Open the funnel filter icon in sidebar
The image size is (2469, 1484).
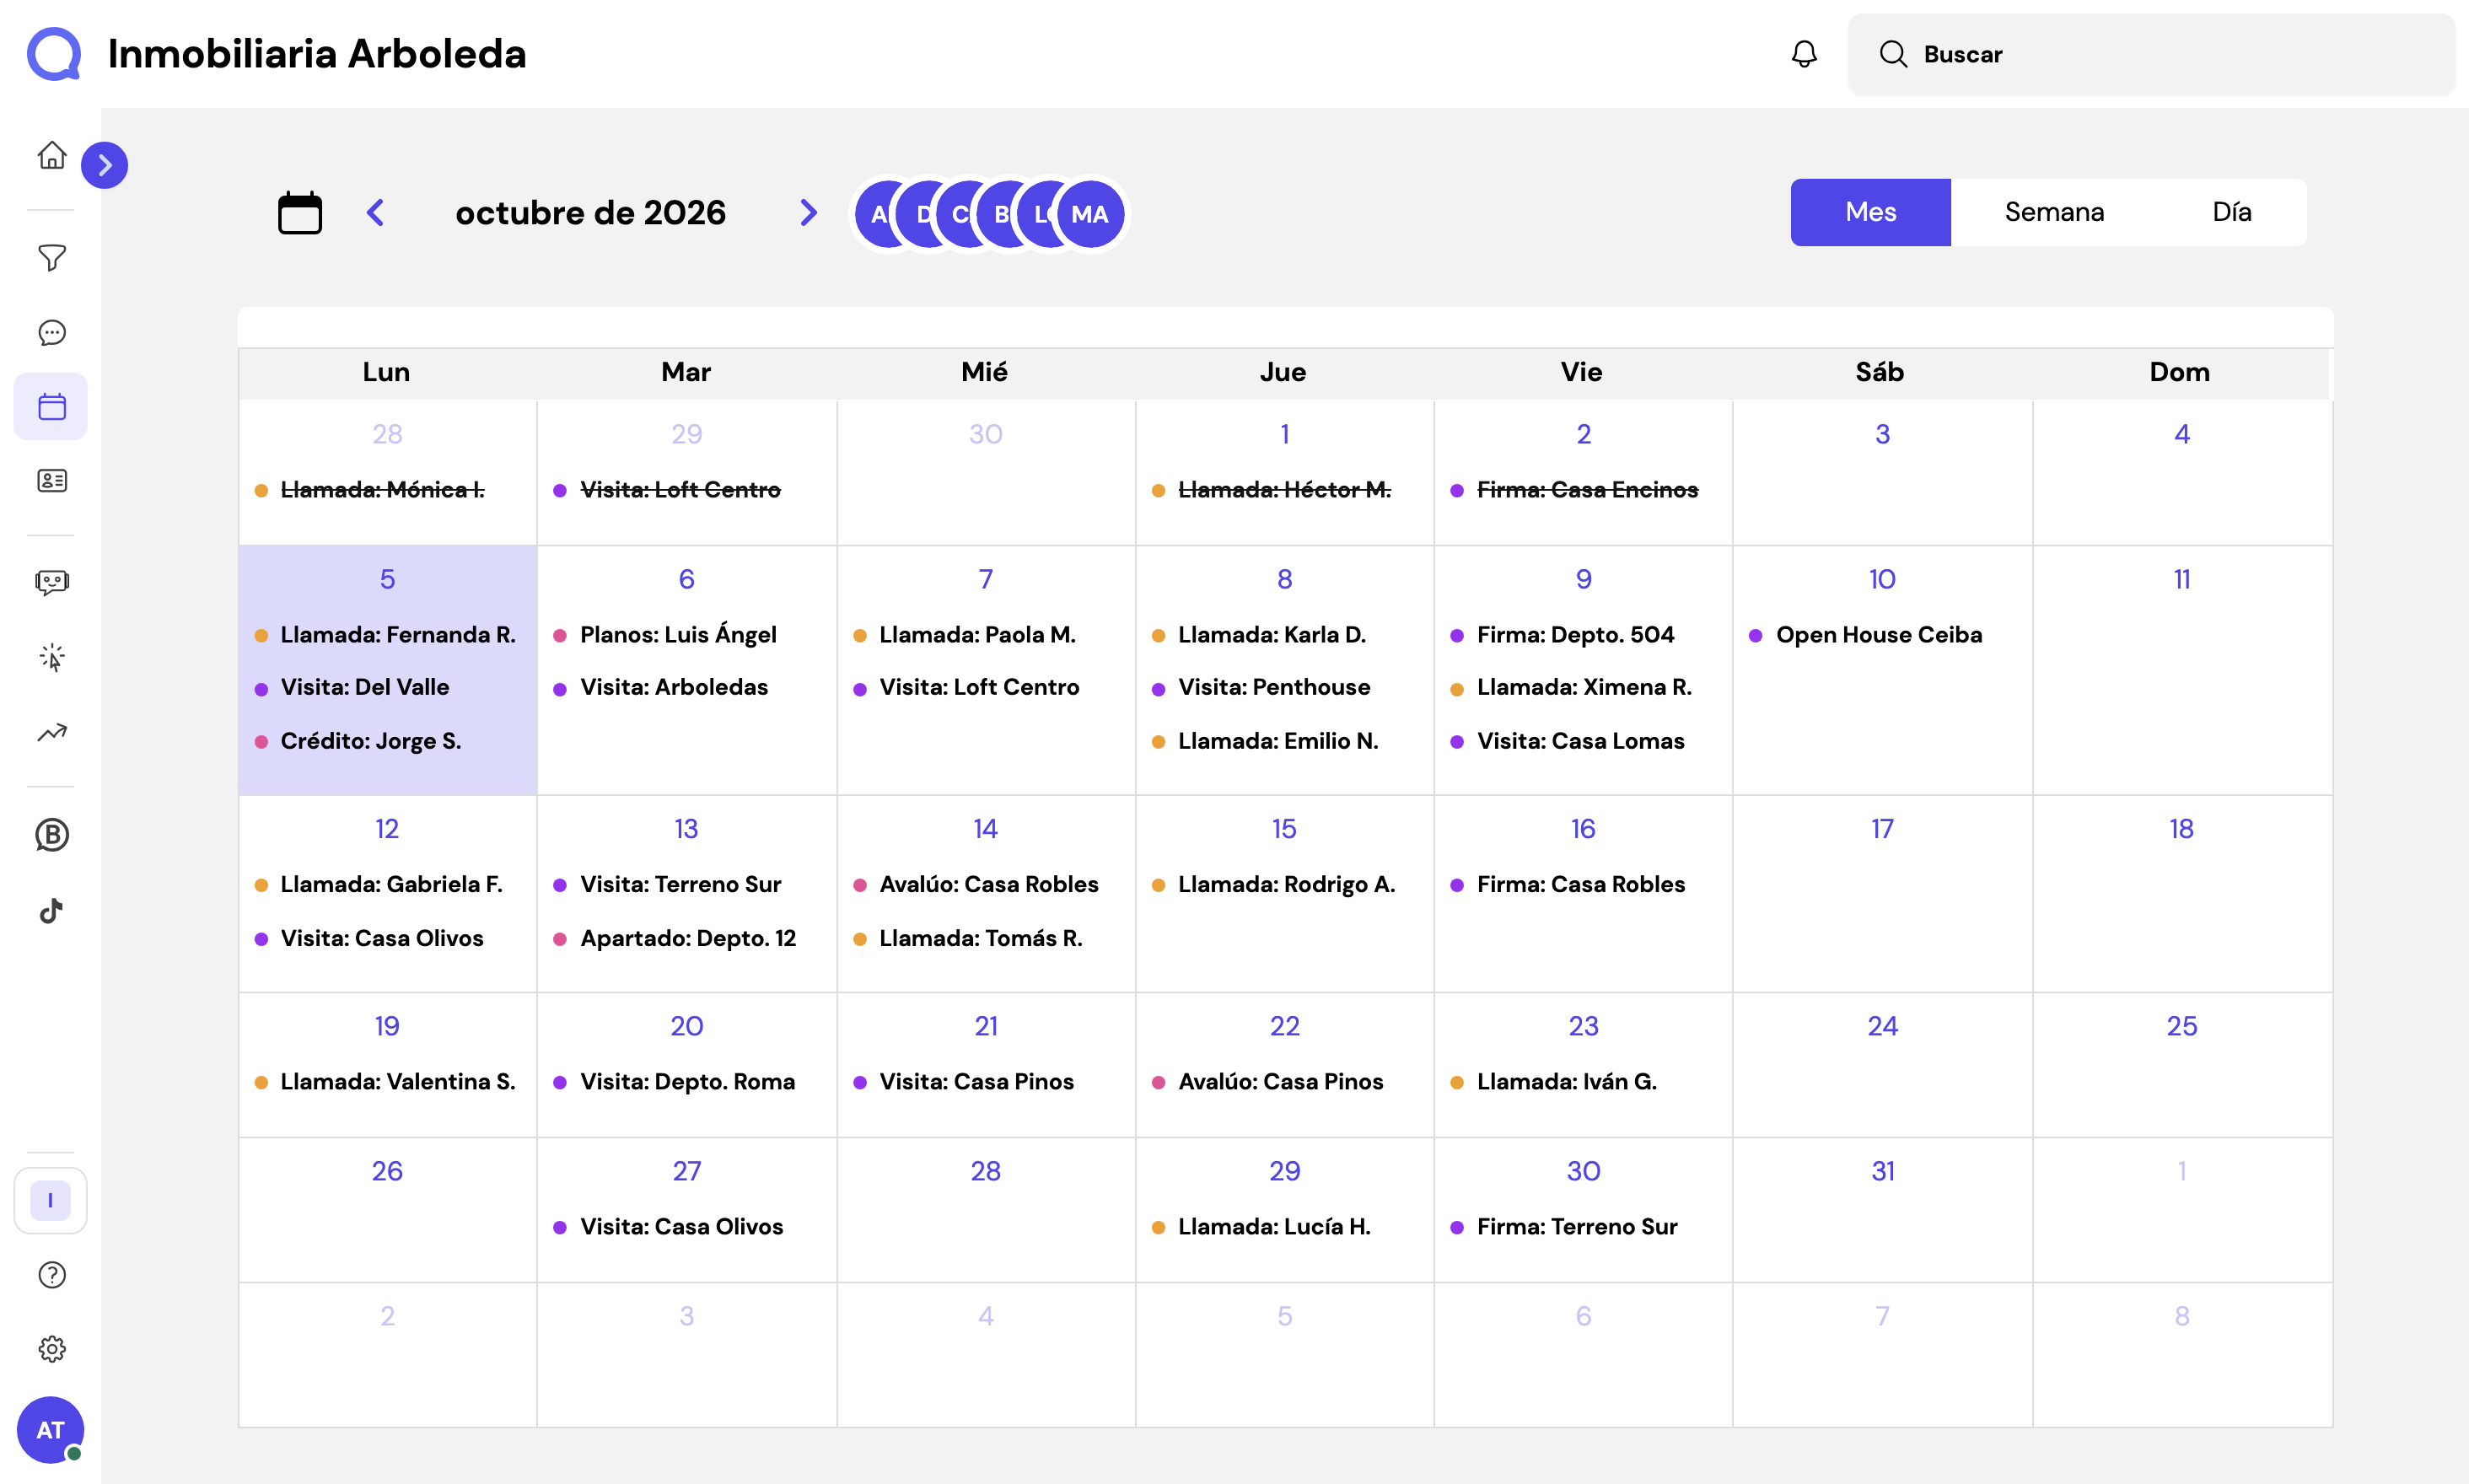52,258
